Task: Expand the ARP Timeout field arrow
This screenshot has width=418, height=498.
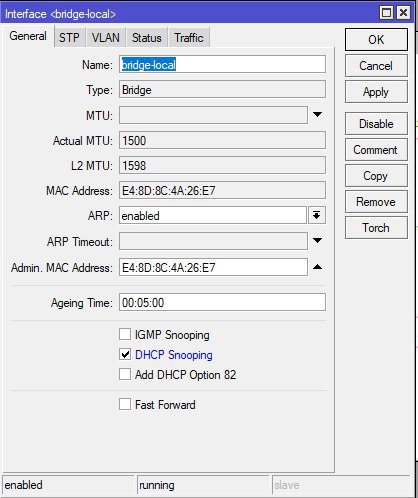Action: (x=317, y=240)
